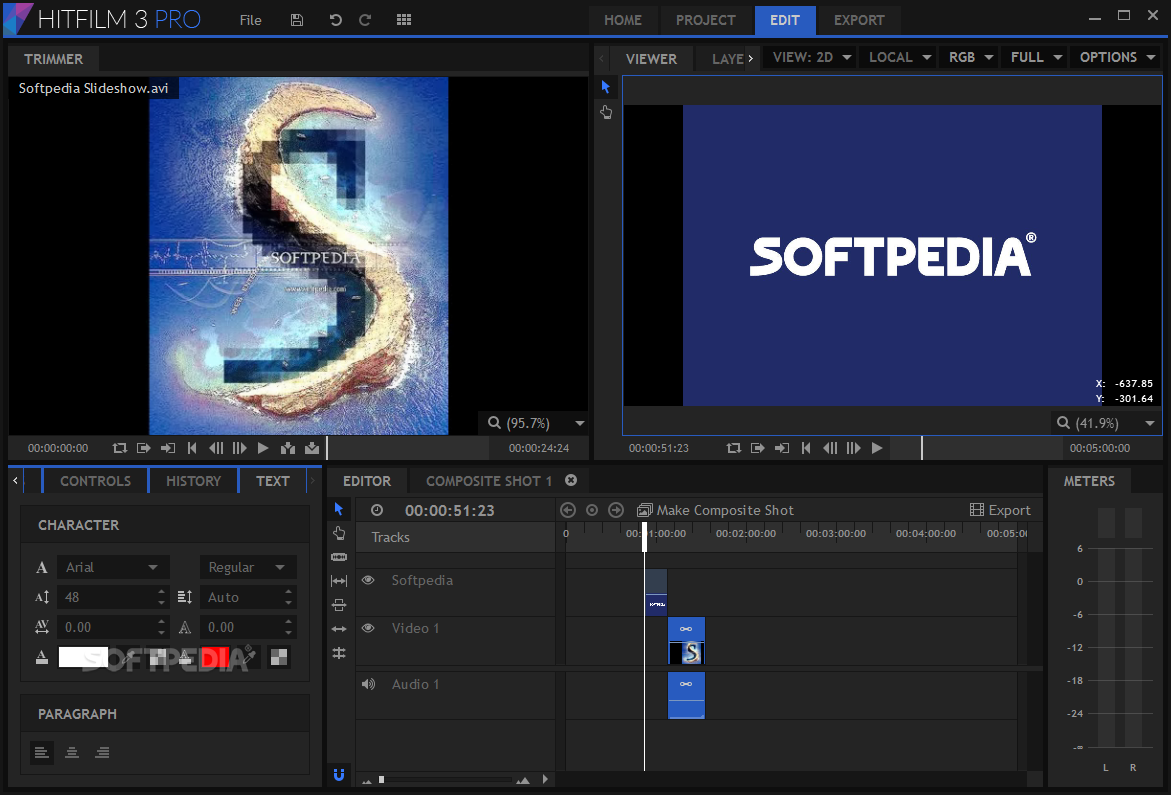The height and width of the screenshot is (795, 1171).
Task: Toggle timeline snapping with the magnet icon
Action: click(x=339, y=775)
